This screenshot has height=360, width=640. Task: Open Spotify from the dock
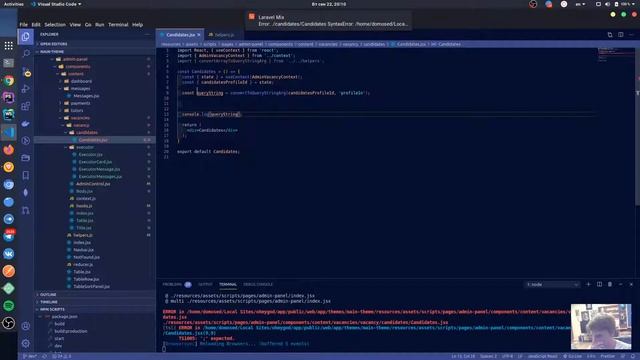click(x=9, y=306)
